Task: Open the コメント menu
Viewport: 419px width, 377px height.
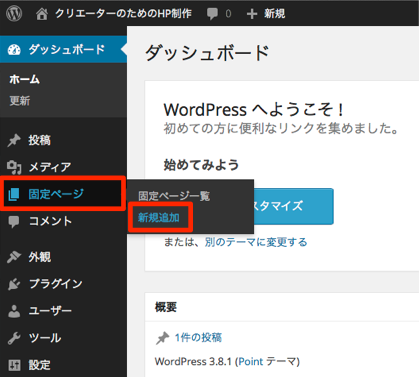Action: 50,221
